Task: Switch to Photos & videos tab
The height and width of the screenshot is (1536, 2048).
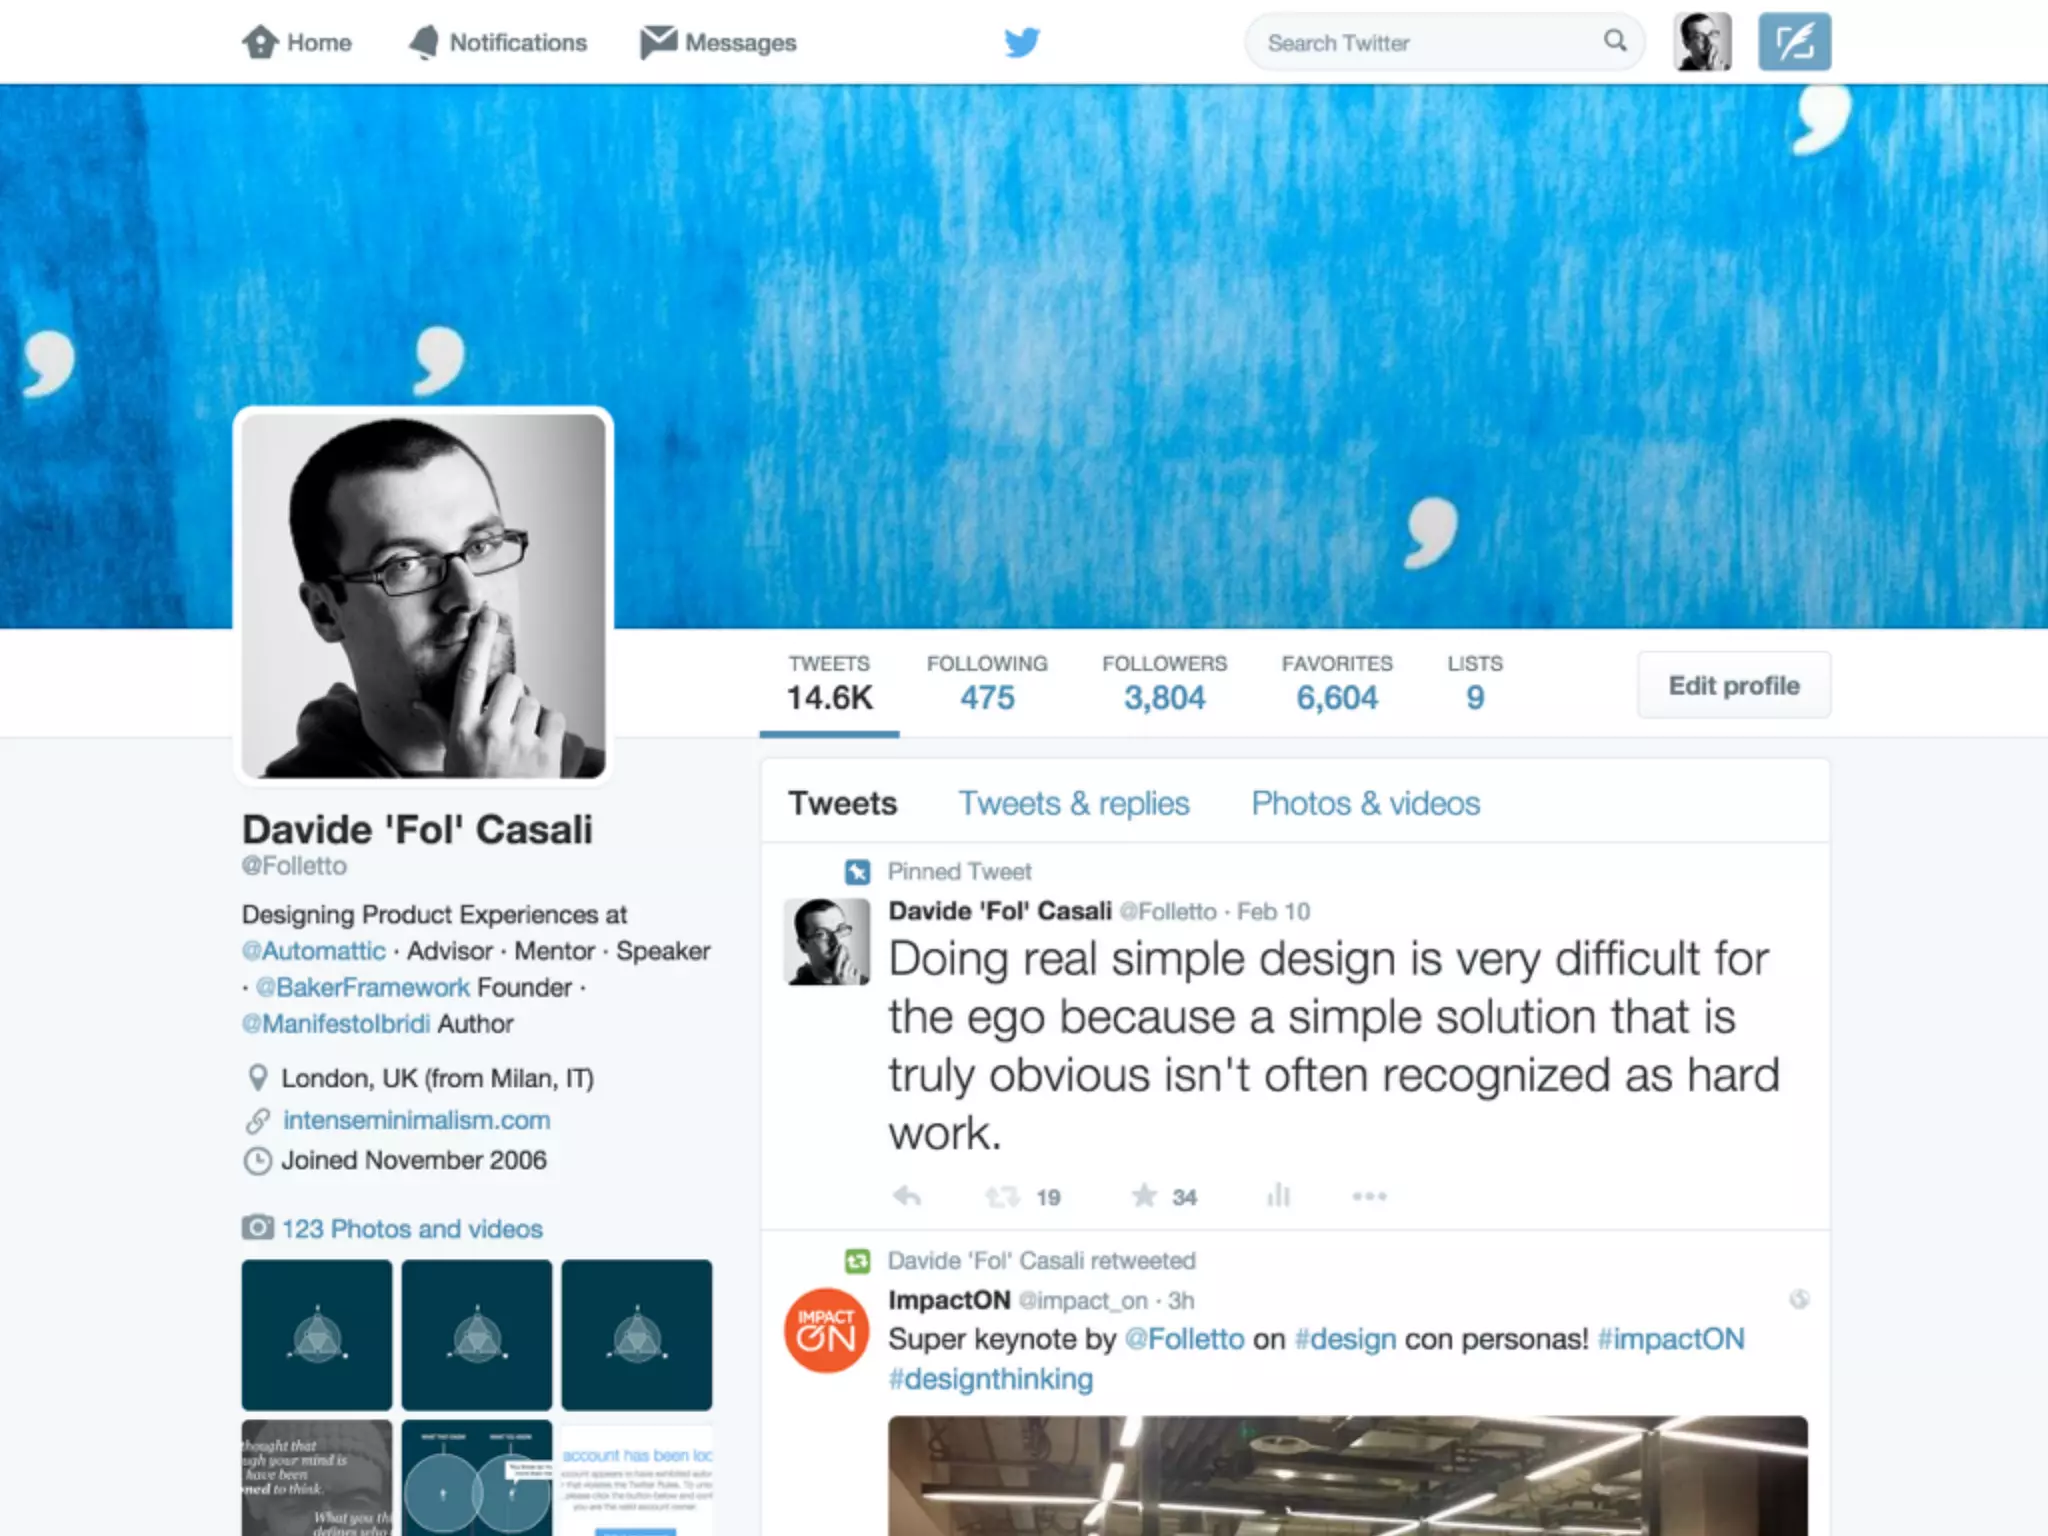Action: coord(1365,803)
